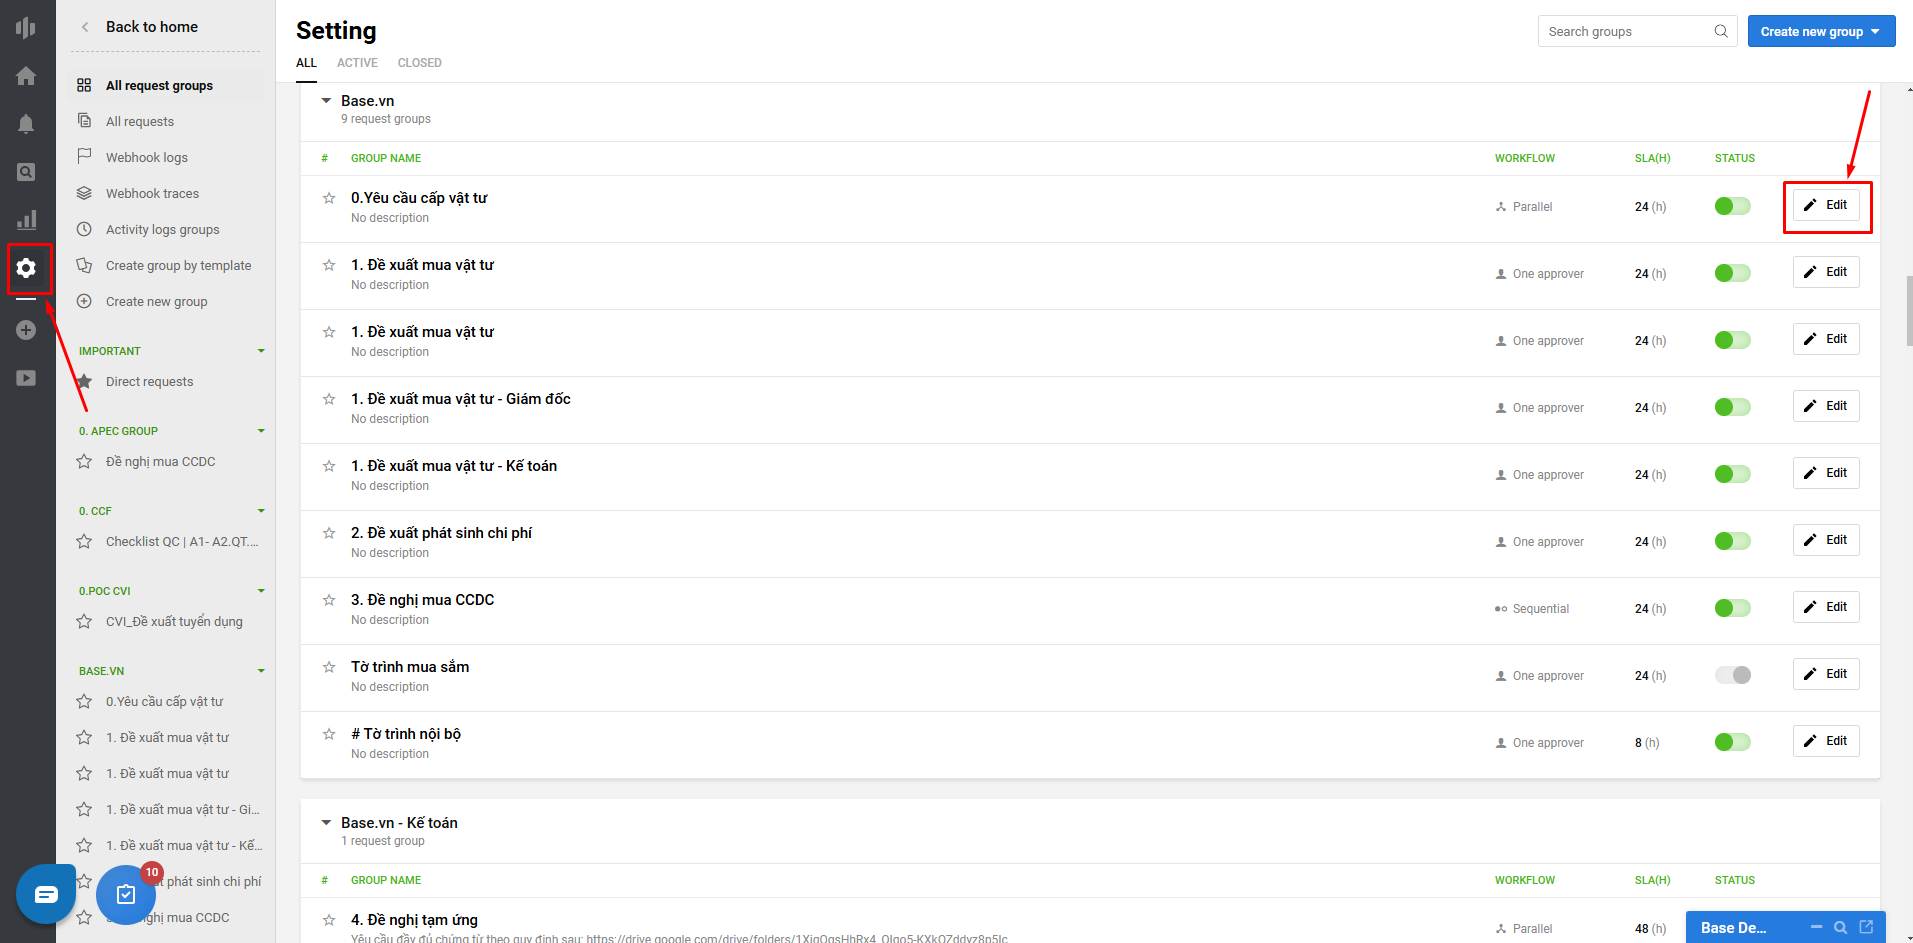Edit the # Tờ trình nội bộ group

pyautogui.click(x=1826, y=741)
